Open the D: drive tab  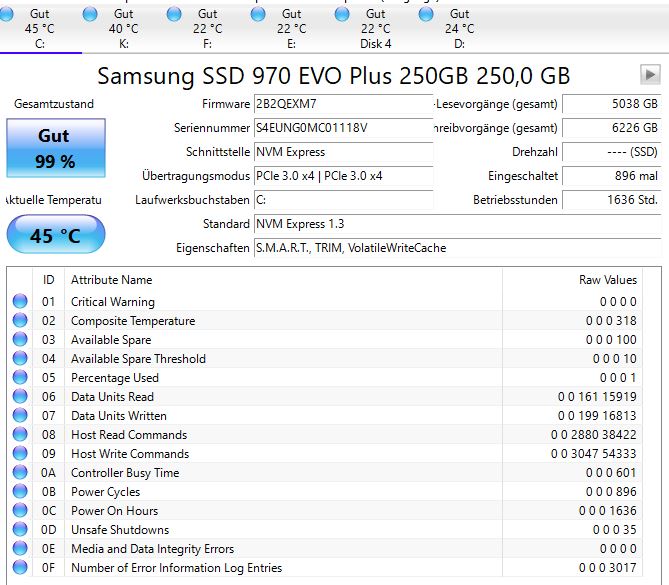point(460,29)
